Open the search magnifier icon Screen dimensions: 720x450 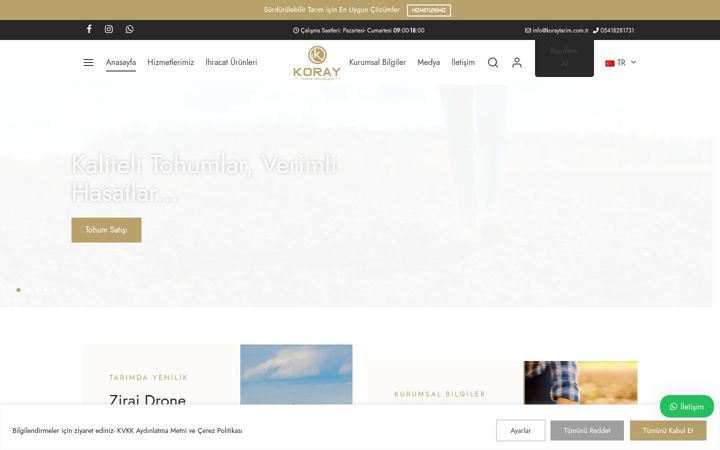tap(493, 62)
